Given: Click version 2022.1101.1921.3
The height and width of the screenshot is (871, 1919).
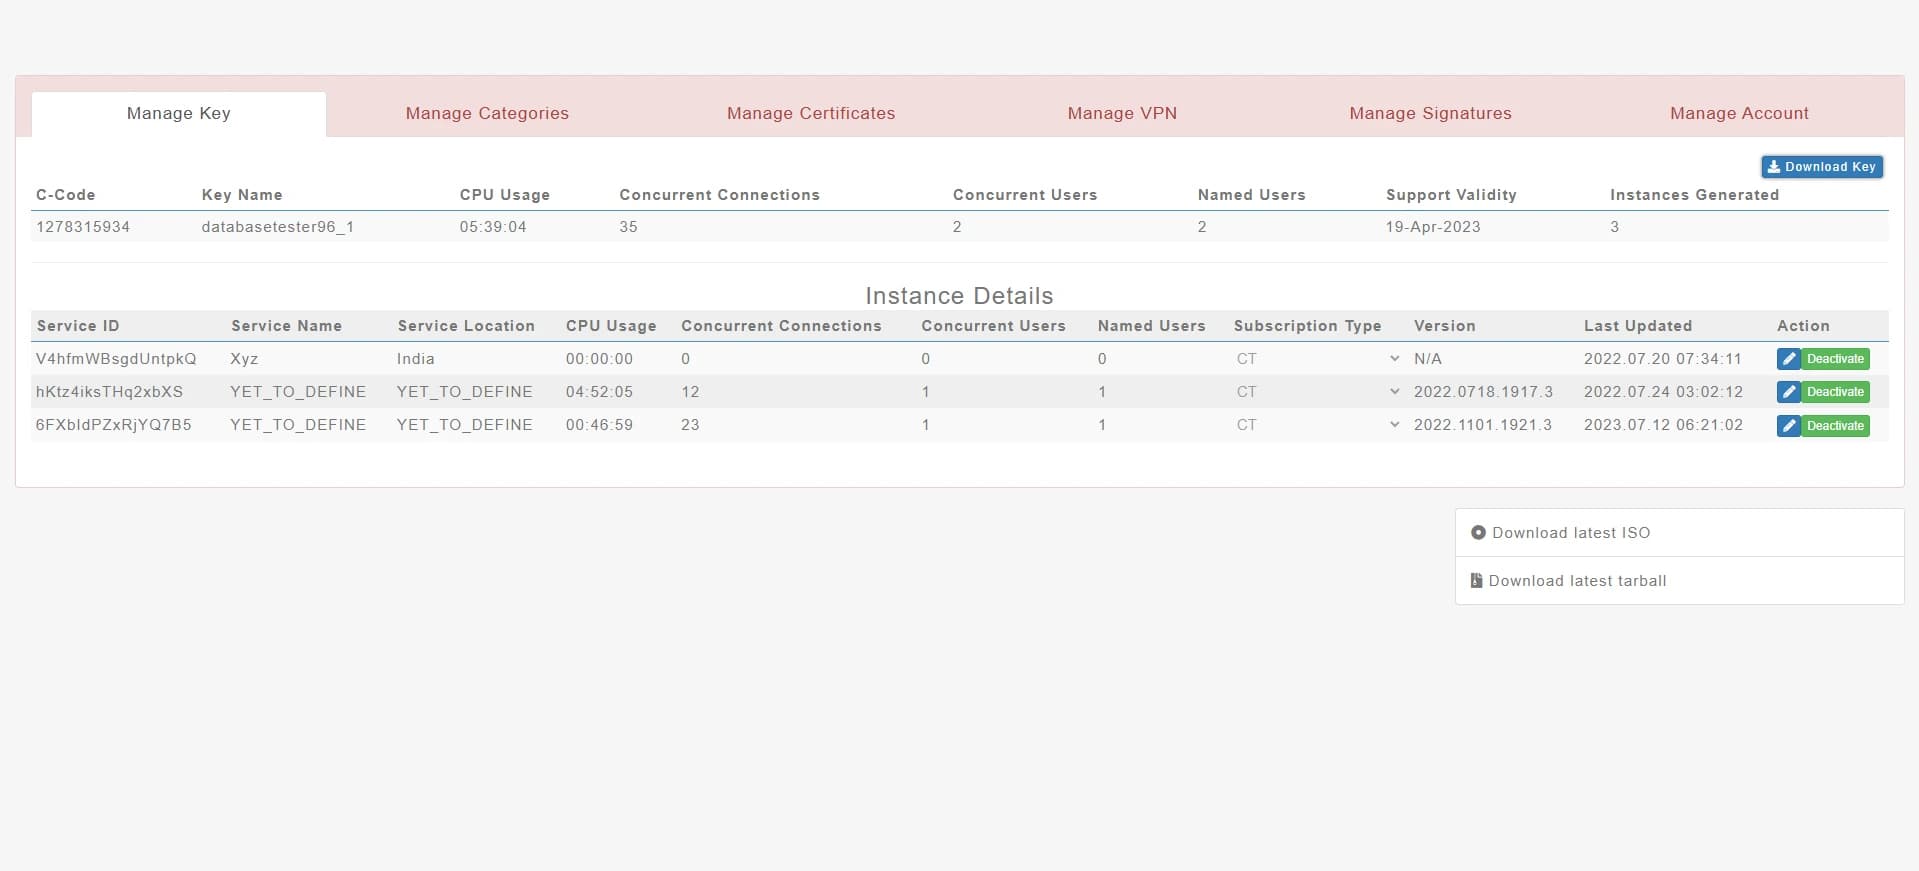Looking at the screenshot, I should (1483, 425).
